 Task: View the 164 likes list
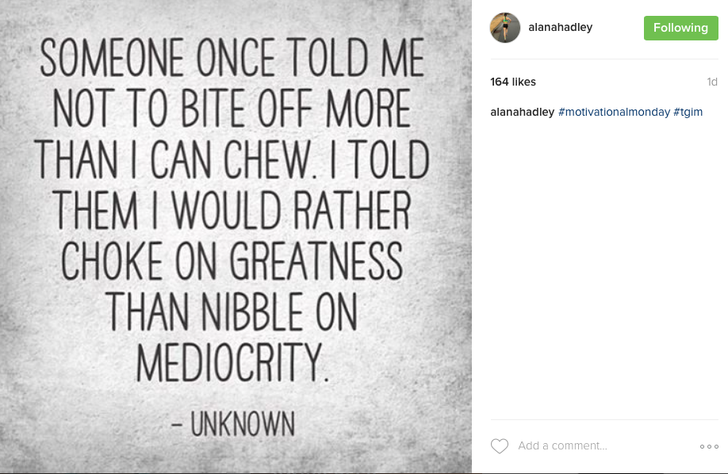[x=513, y=82]
